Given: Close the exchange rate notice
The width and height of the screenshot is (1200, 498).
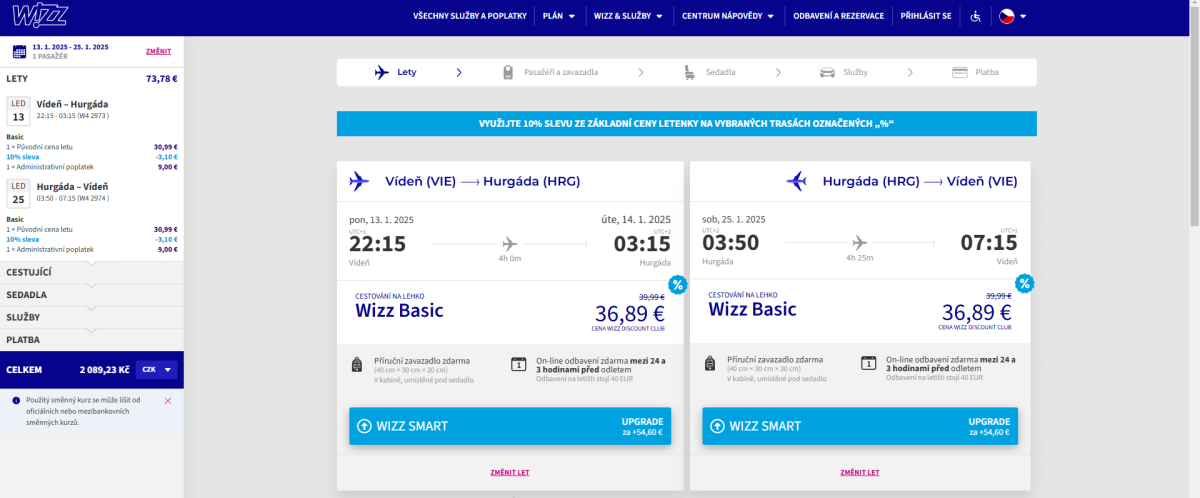Looking at the screenshot, I should pos(167,401).
